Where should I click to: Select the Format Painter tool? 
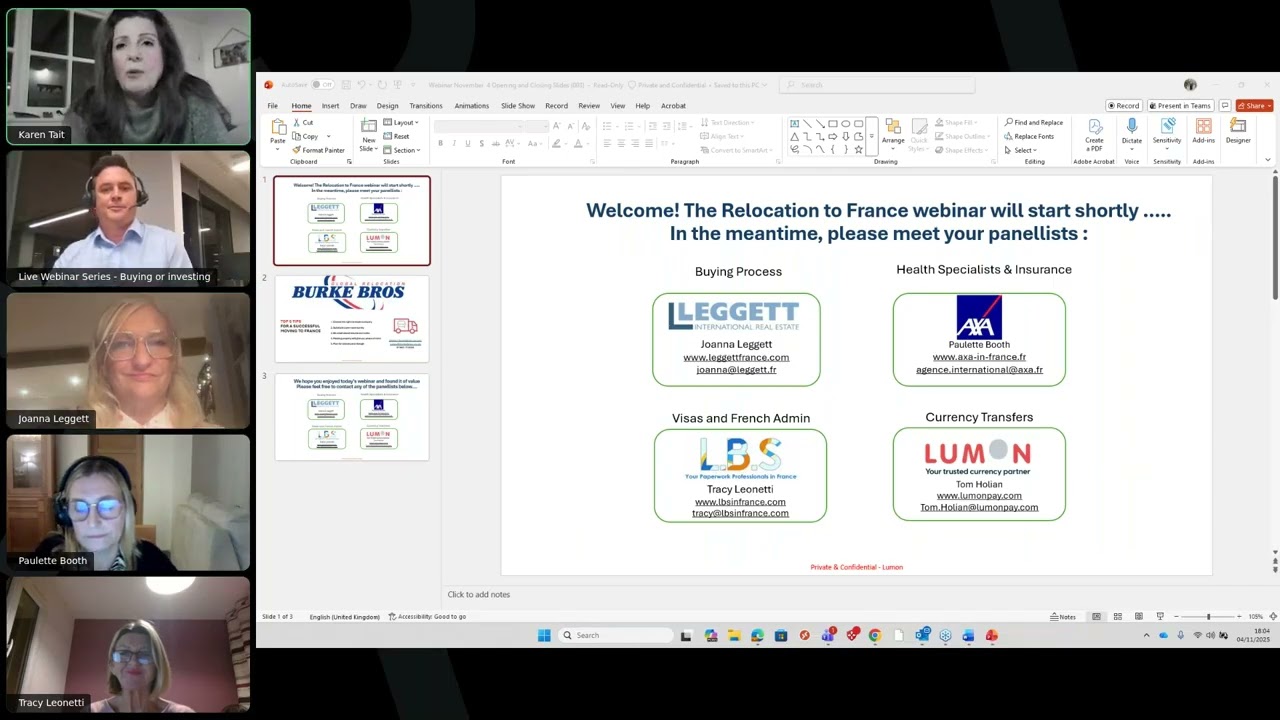click(x=319, y=150)
